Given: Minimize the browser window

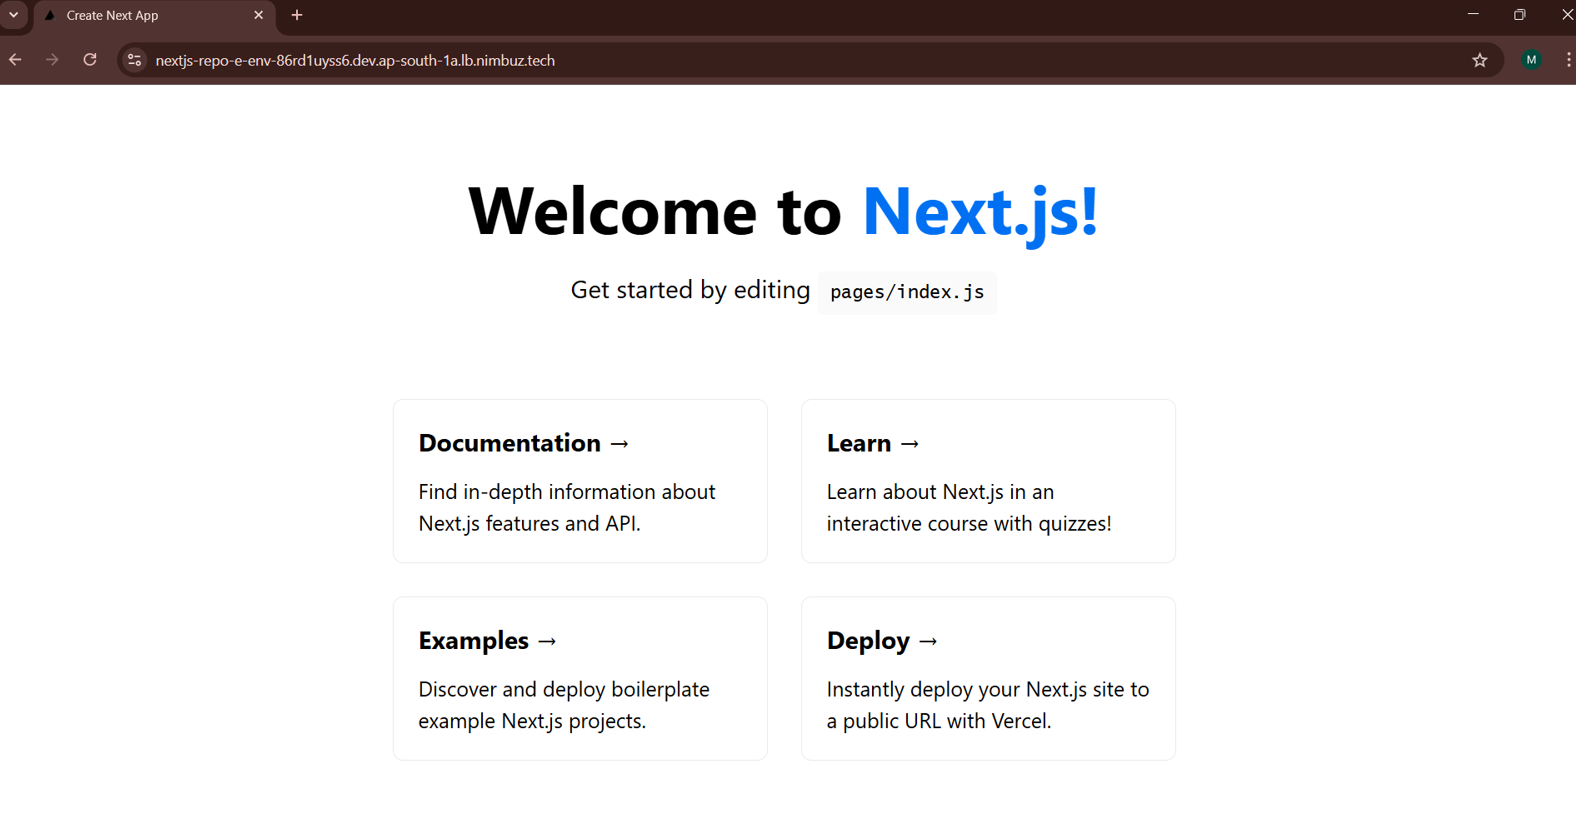Looking at the screenshot, I should (x=1472, y=15).
